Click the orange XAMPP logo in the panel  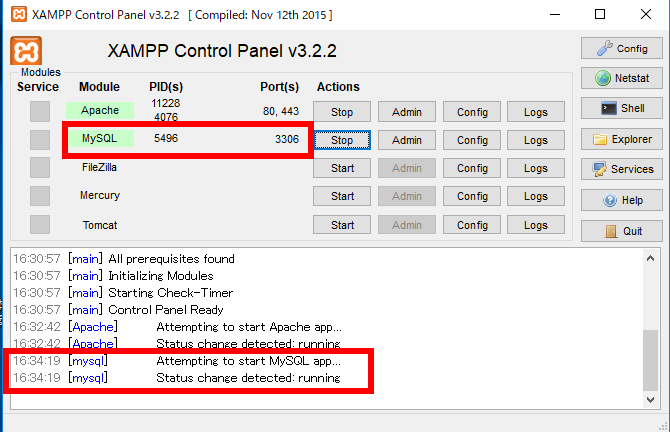click(26, 51)
